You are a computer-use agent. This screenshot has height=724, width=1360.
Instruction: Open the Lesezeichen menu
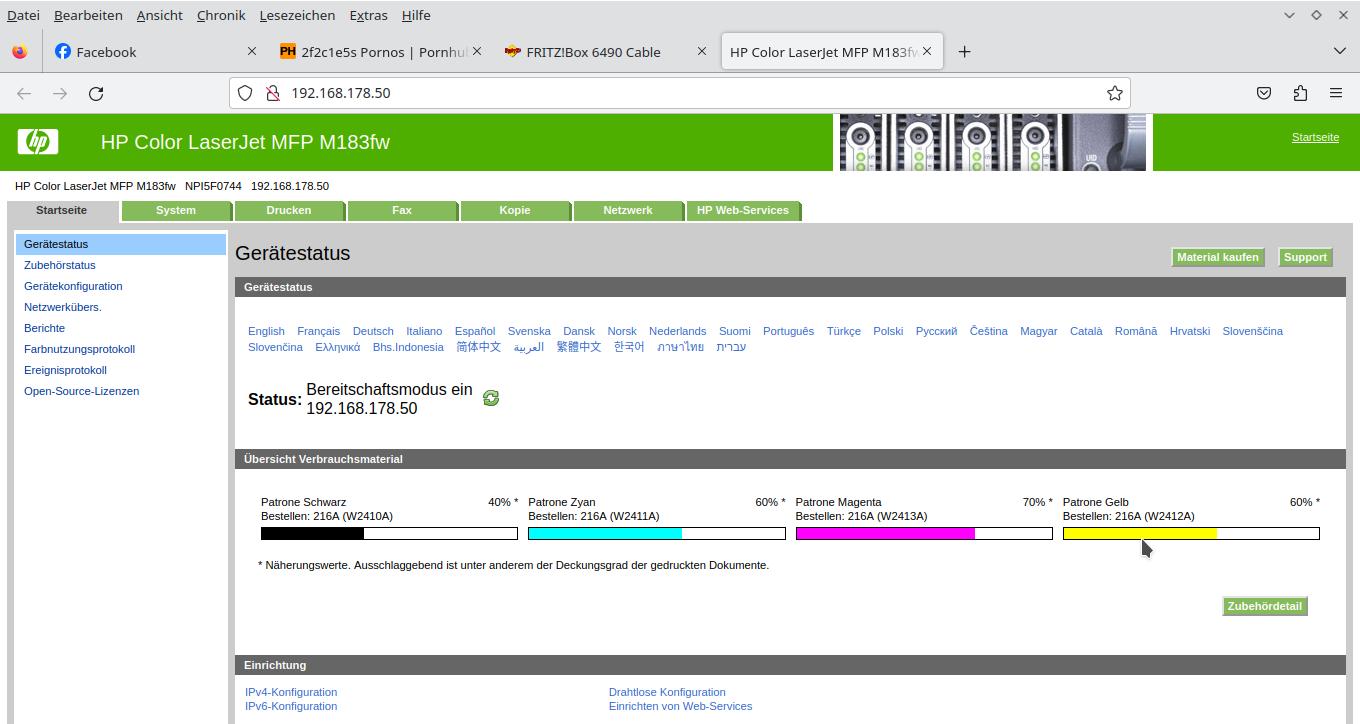296,15
